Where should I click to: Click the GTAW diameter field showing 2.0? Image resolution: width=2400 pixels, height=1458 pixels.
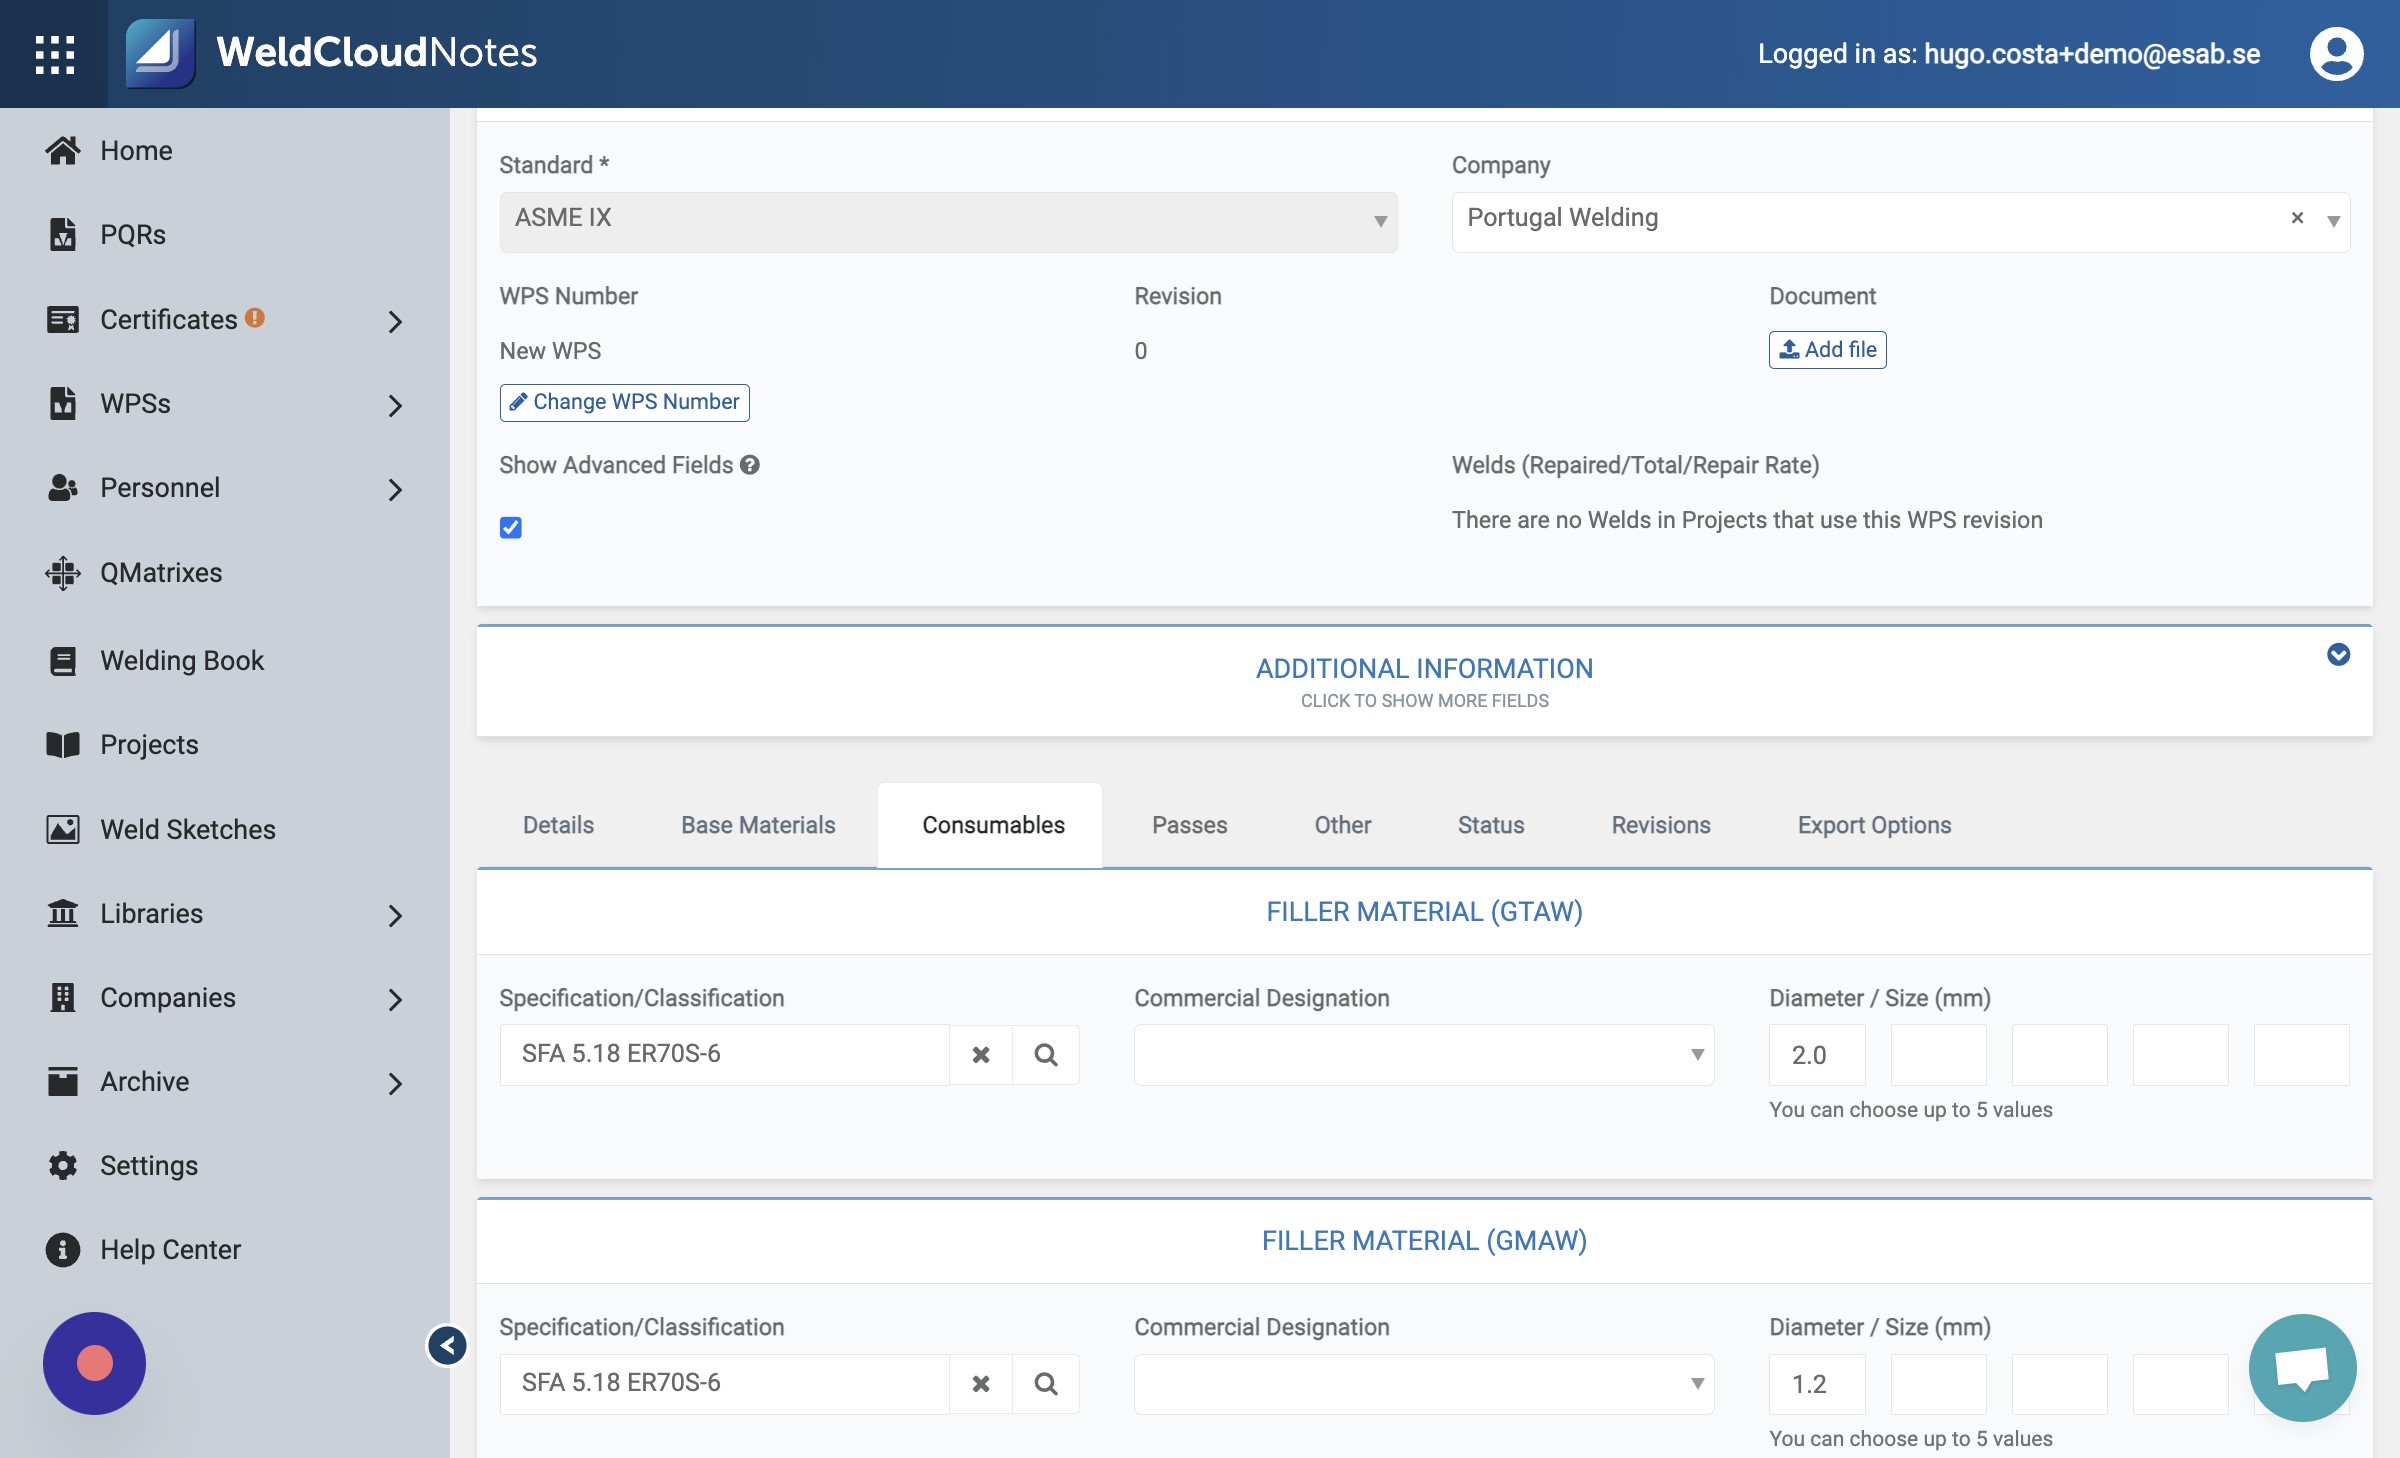[x=1817, y=1054]
